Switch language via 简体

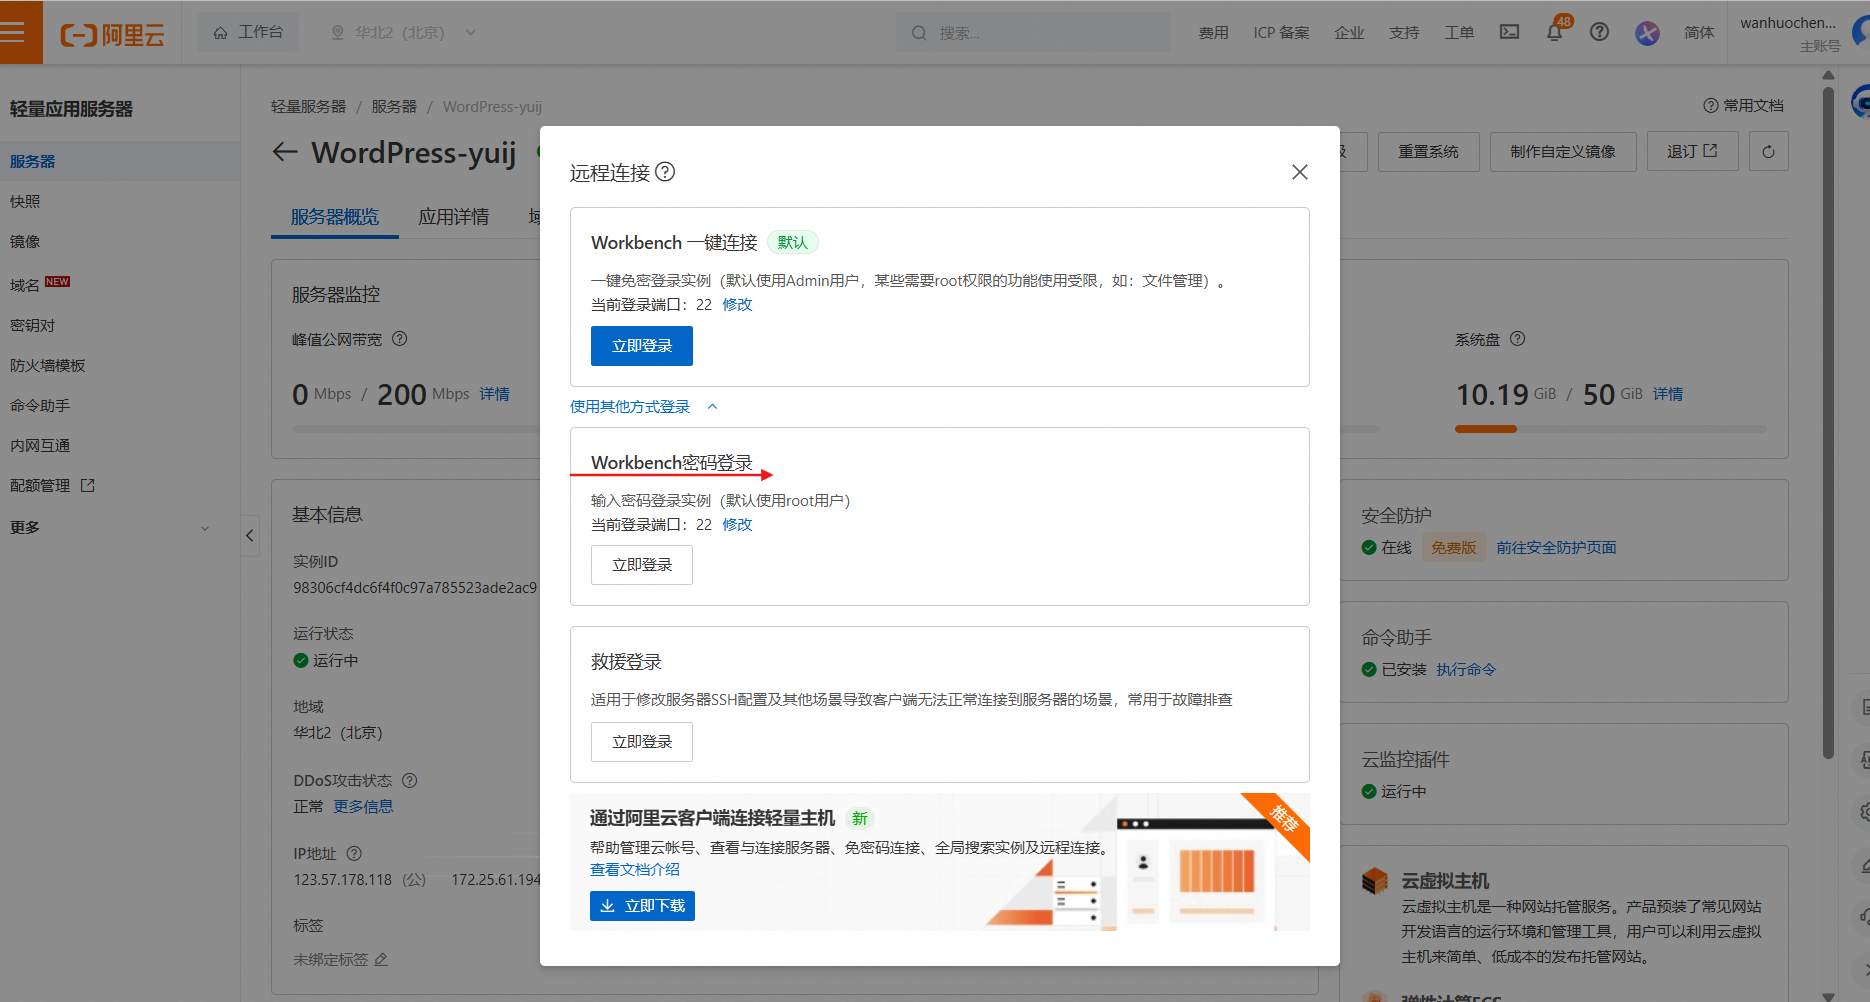pyautogui.click(x=1699, y=33)
